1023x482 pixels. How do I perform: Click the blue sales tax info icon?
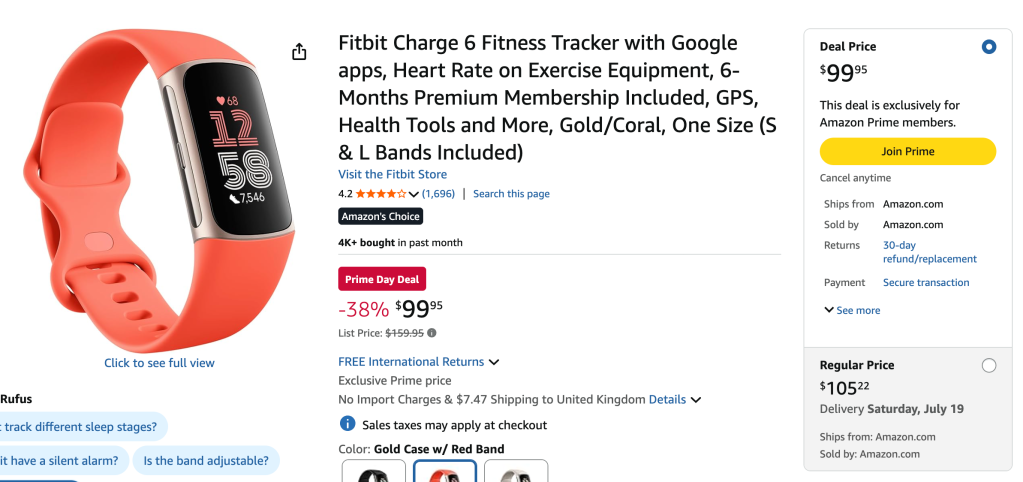(x=348, y=425)
